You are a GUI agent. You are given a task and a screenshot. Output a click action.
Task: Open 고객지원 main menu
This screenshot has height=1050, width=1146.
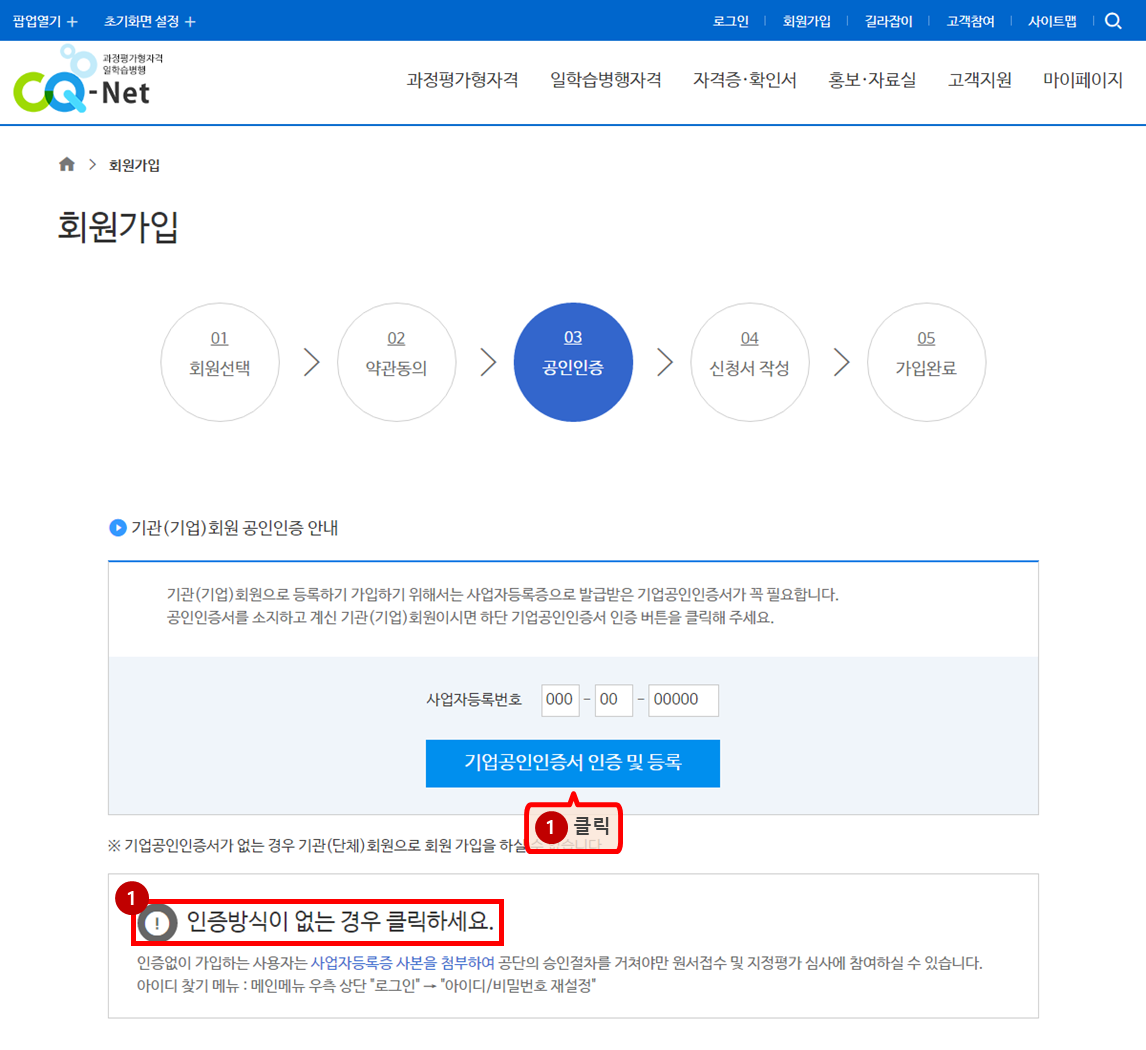(979, 80)
